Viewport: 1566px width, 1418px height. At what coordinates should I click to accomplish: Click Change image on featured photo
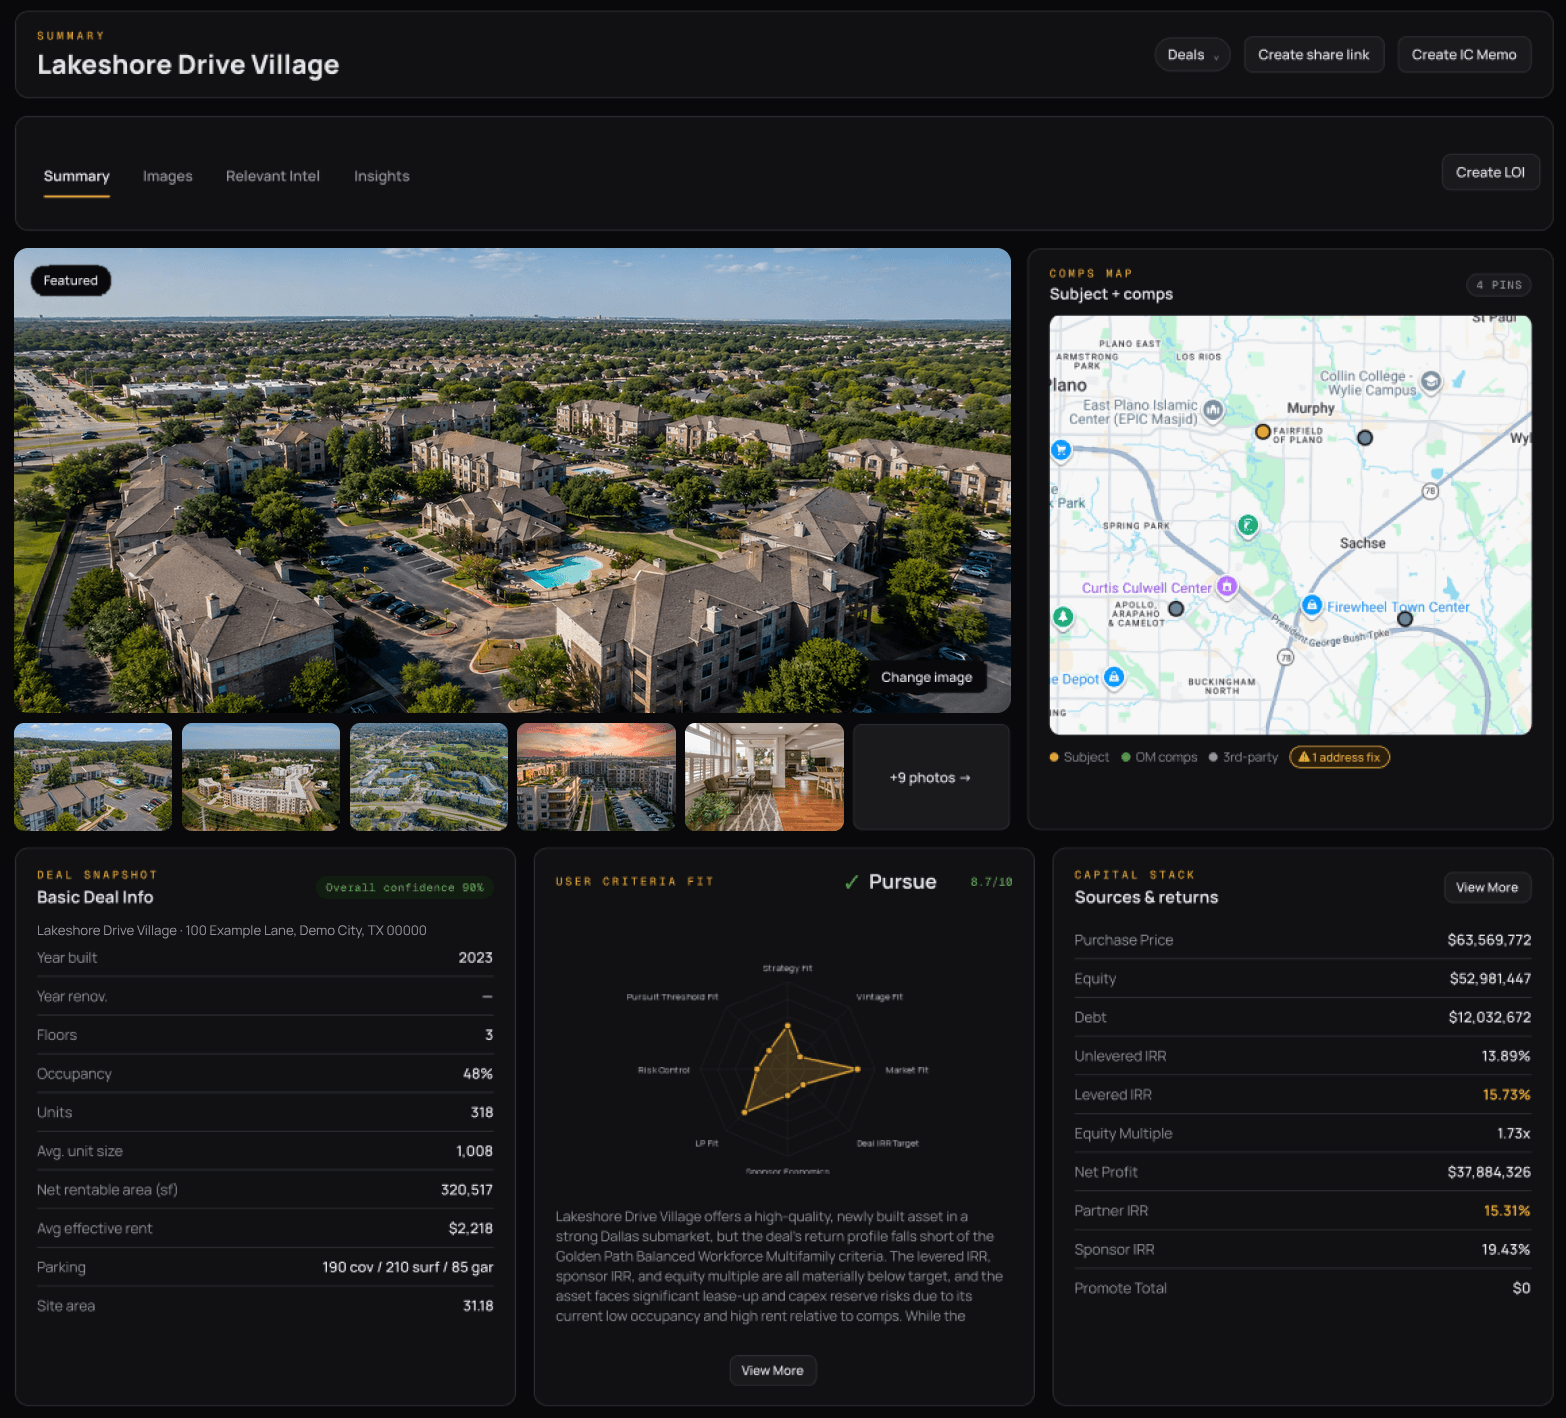[926, 677]
